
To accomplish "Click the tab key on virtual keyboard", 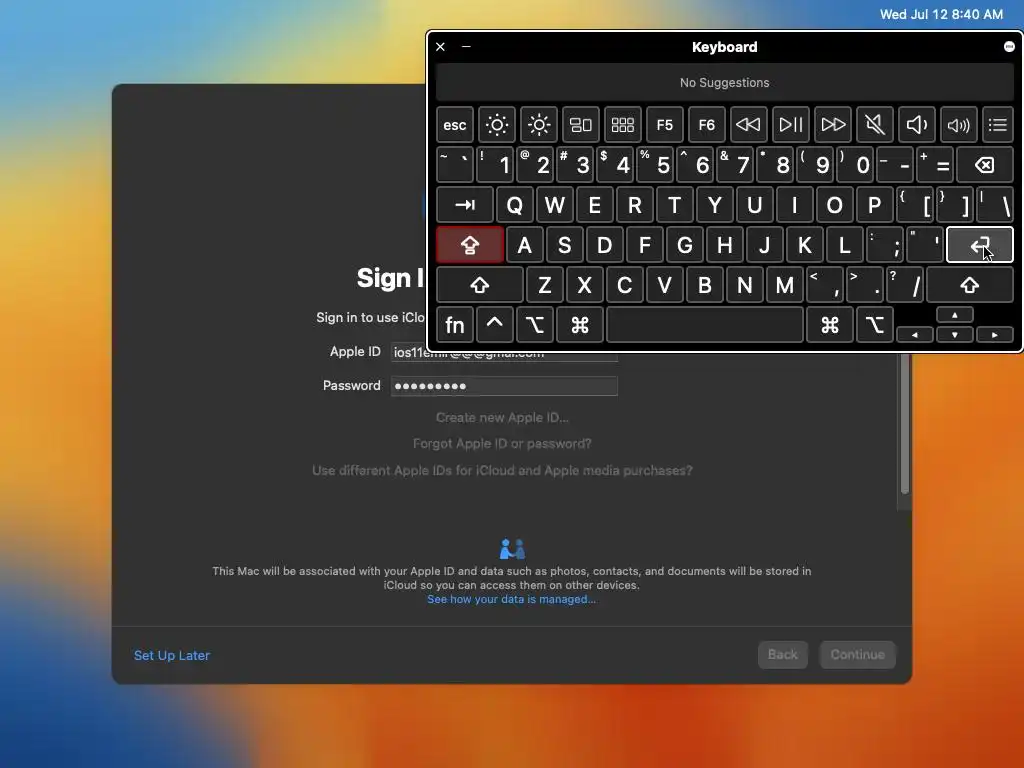I will (x=465, y=205).
